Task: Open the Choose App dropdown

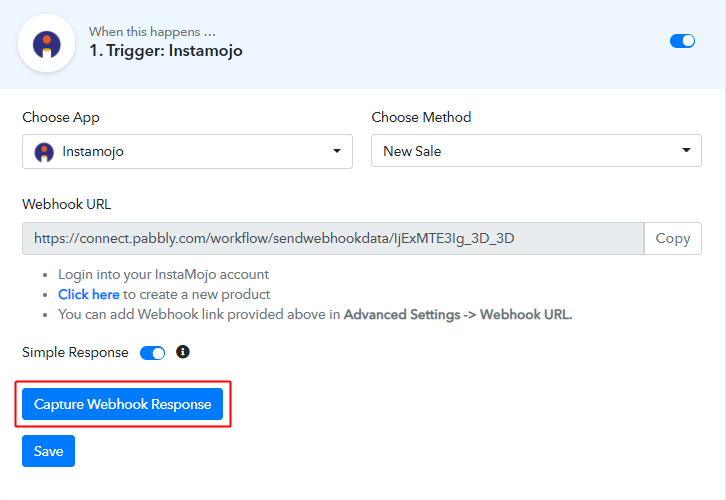Action: pos(188,151)
